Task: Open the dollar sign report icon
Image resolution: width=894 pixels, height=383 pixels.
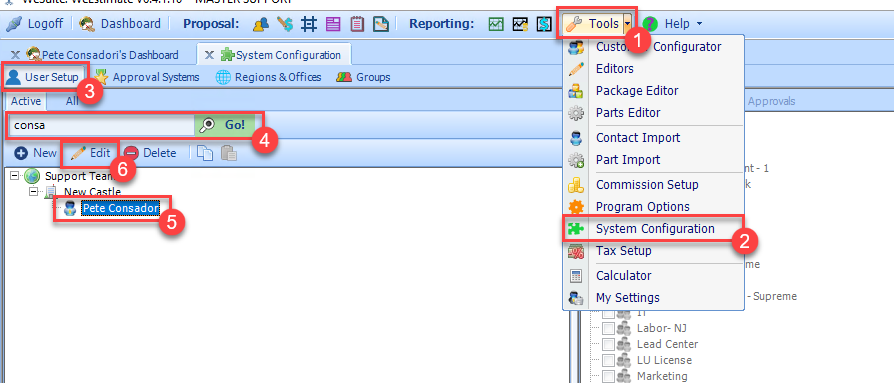Action: (x=544, y=24)
